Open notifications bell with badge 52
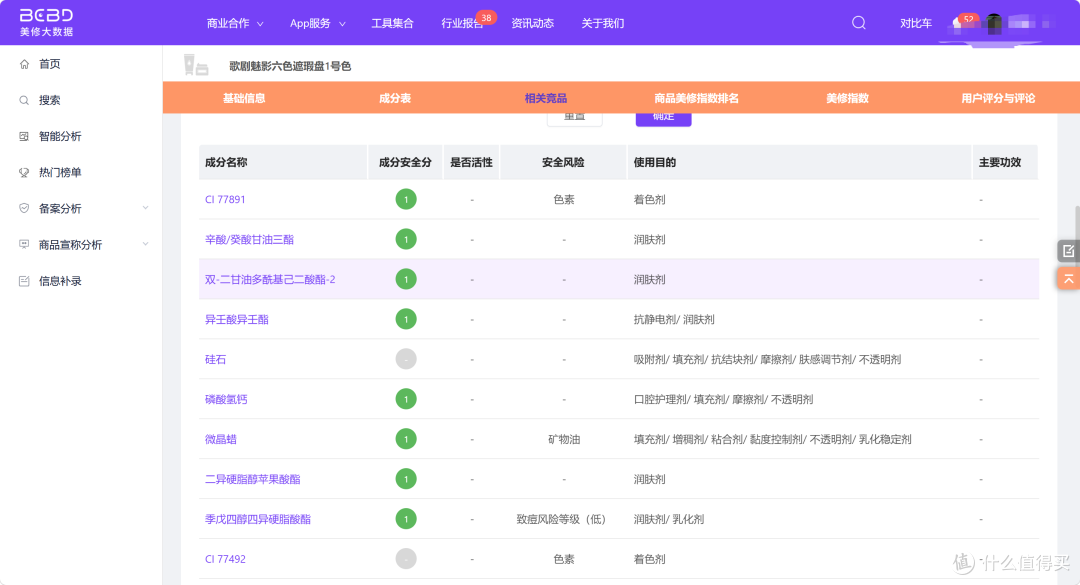Screen dimensions: 1080x585 pyautogui.click(x=958, y=23)
